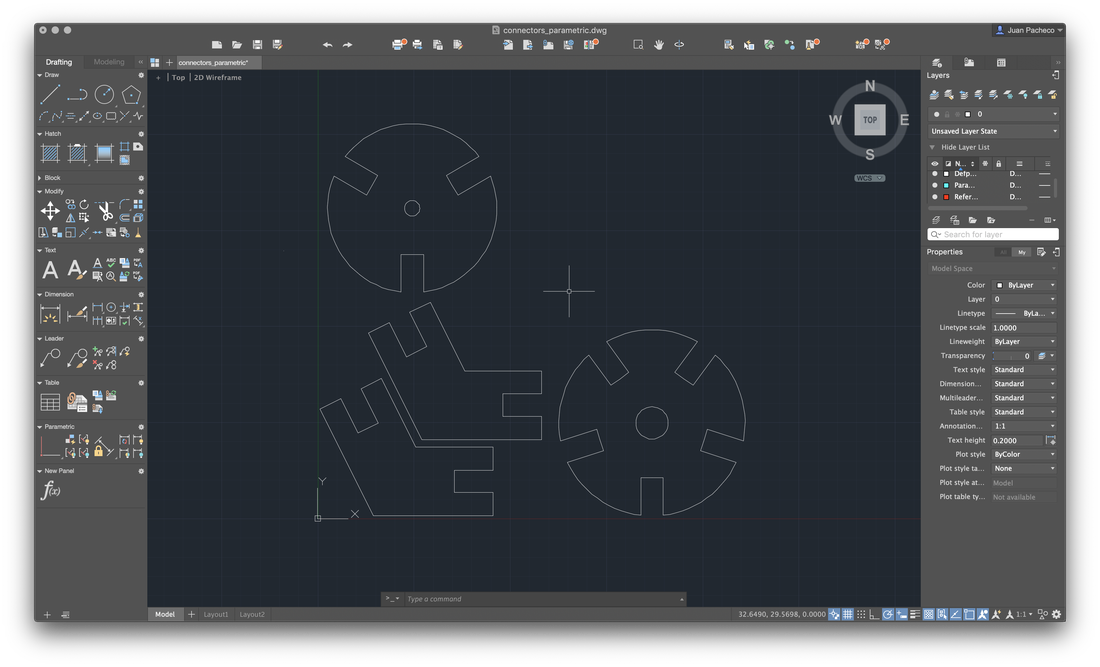The height and width of the screenshot is (667, 1100).
Task: Click the All properties filter button
Action: [1003, 252]
